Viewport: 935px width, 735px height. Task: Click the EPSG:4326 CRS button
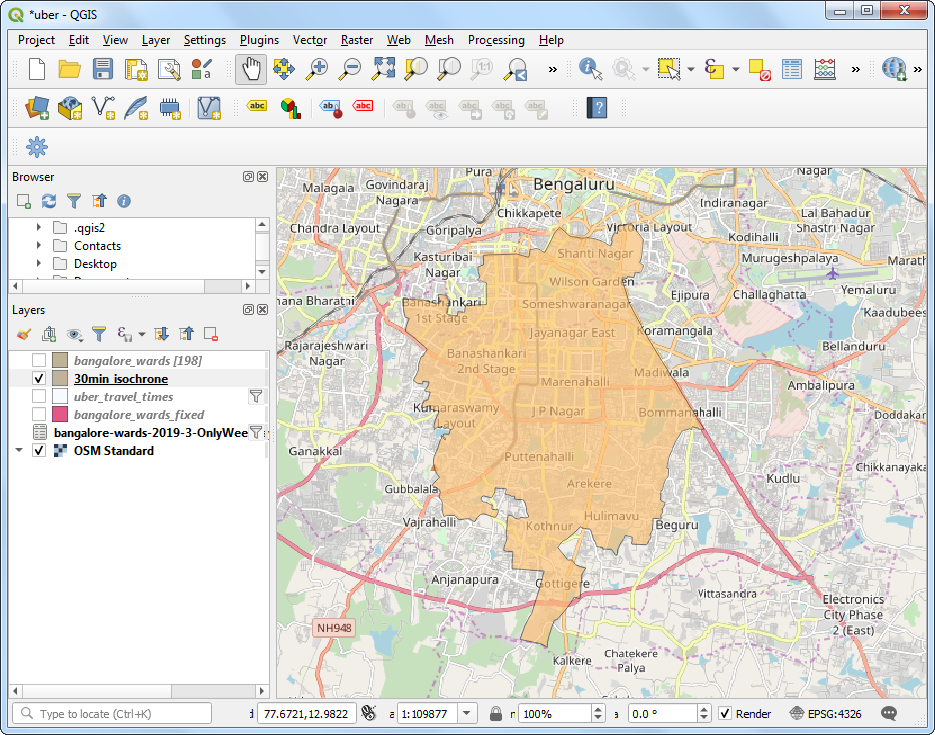[x=826, y=714]
